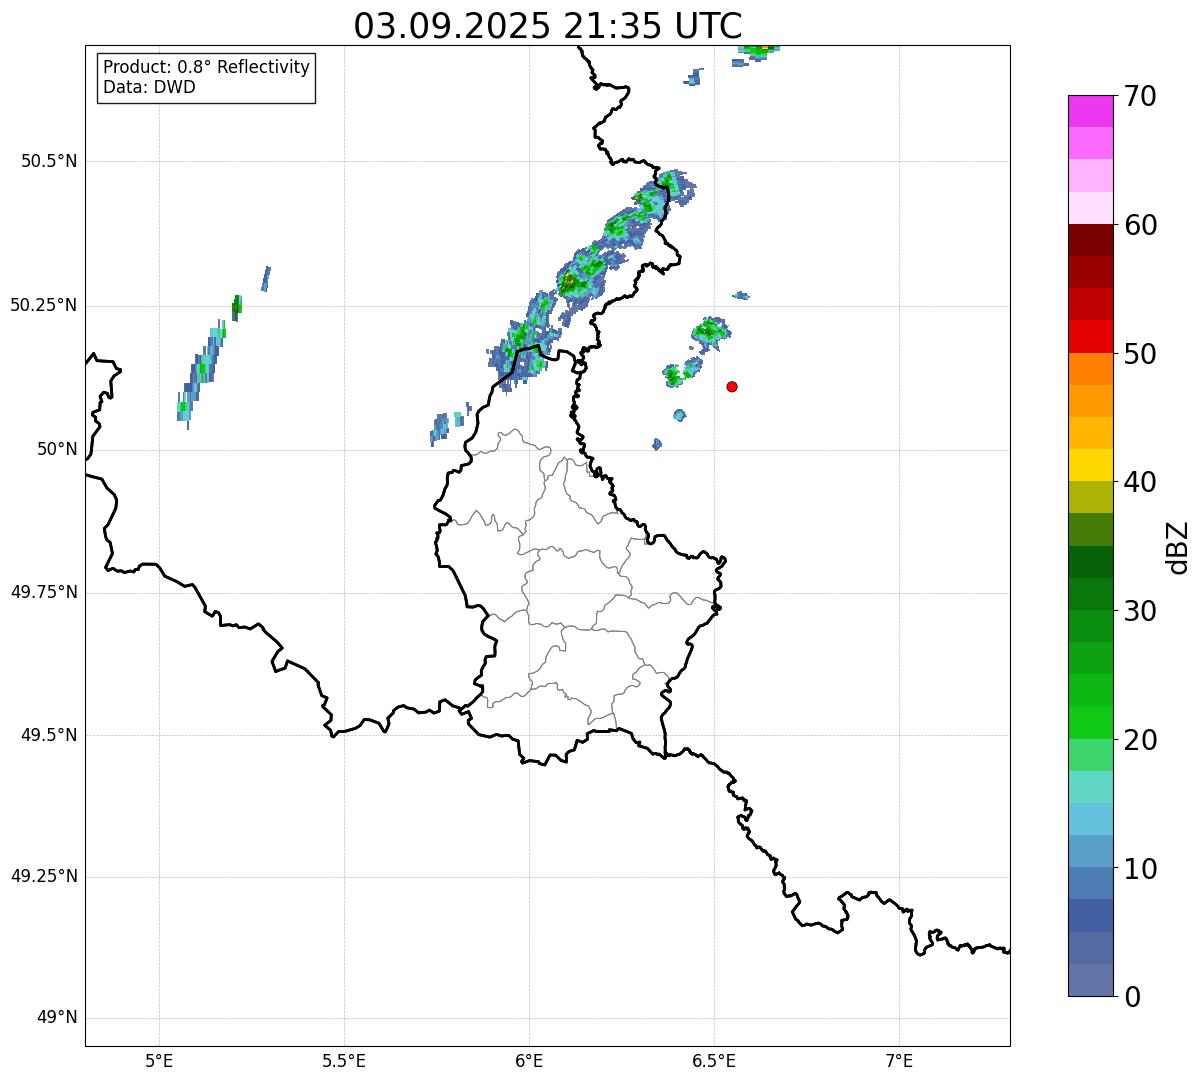Click the colorbar tick label 60
The width and height of the screenshot is (1202, 1081).
tap(1140, 225)
